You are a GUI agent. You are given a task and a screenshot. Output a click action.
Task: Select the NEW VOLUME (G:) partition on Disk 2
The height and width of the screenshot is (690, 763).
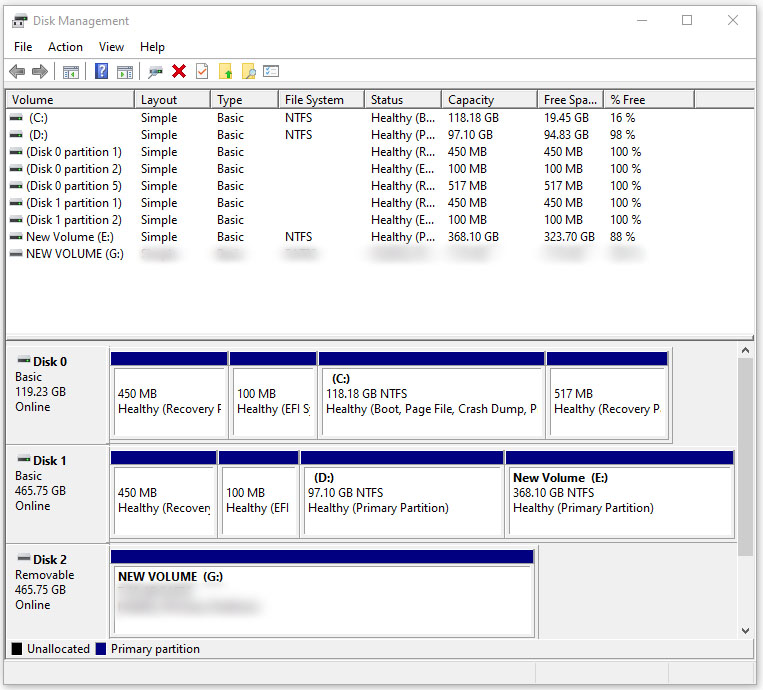(323, 595)
